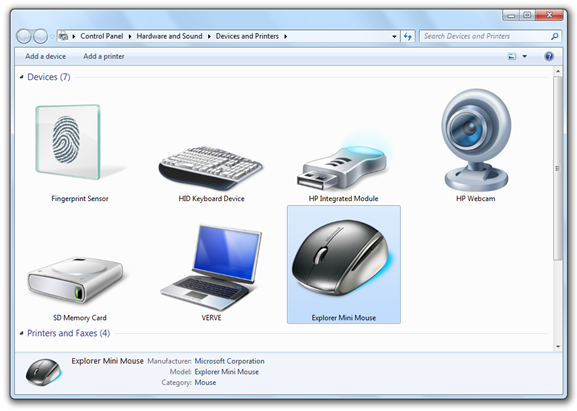Click the scrollbar up arrow
The height and width of the screenshot is (411, 577).
558,71
